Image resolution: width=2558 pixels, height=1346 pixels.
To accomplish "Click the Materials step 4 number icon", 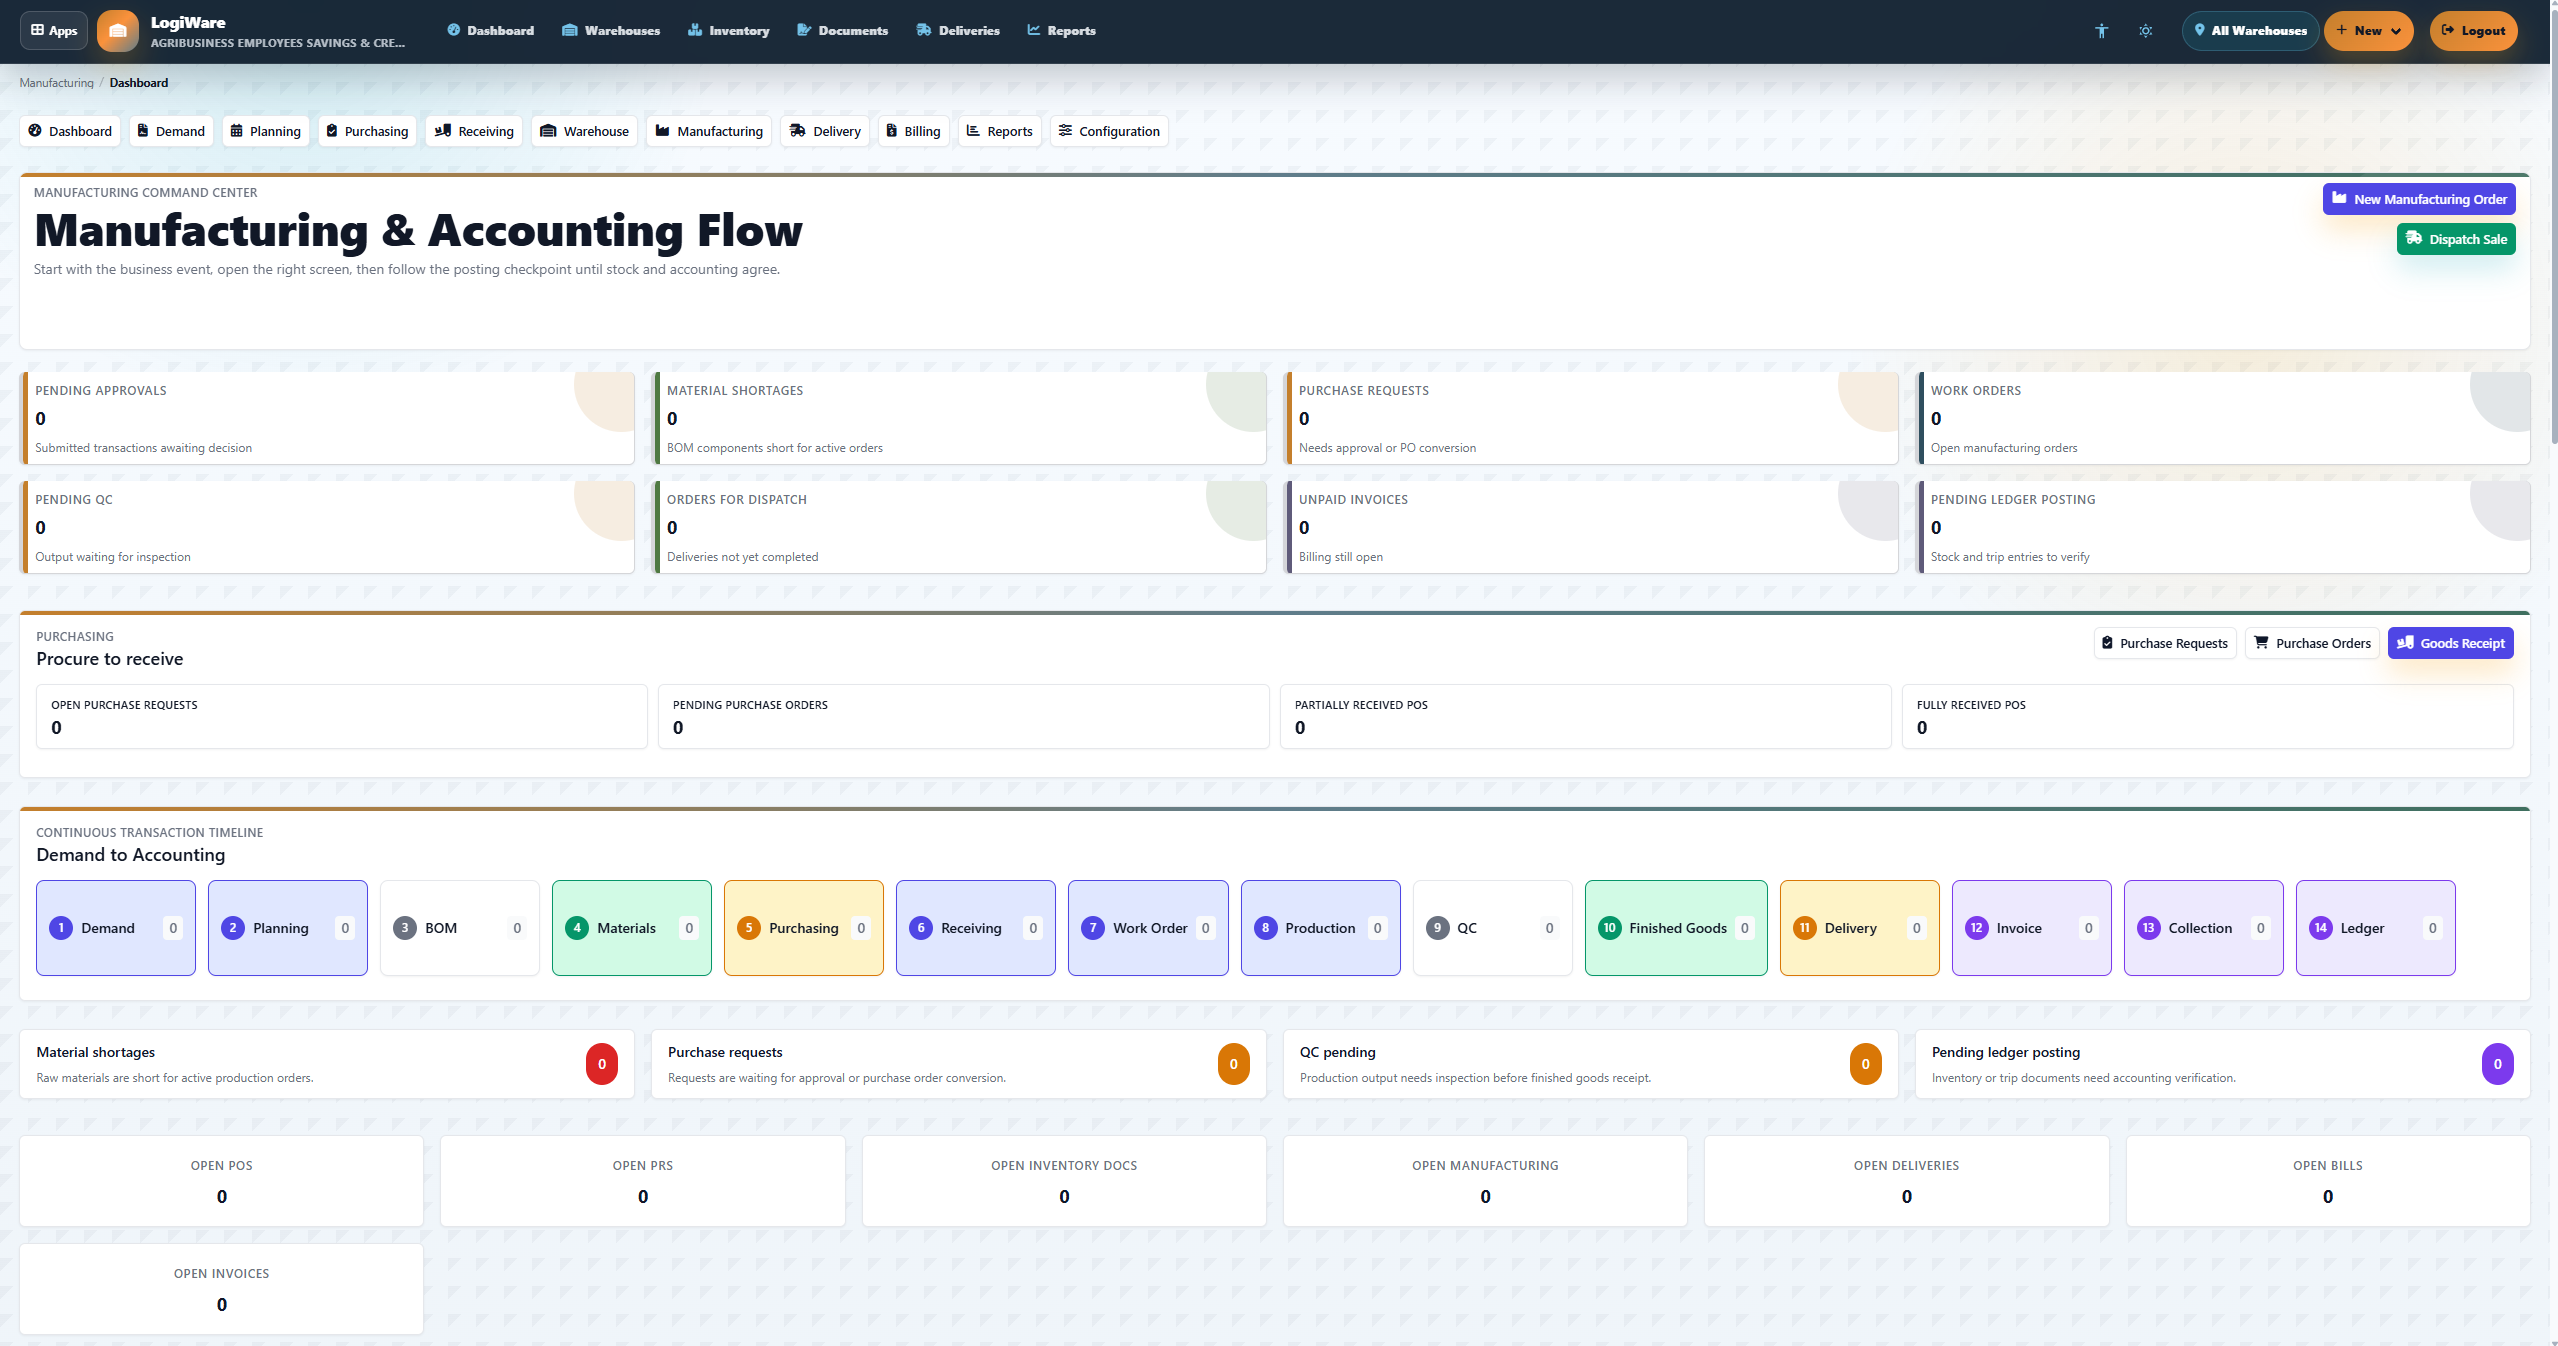I will (x=577, y=928).
